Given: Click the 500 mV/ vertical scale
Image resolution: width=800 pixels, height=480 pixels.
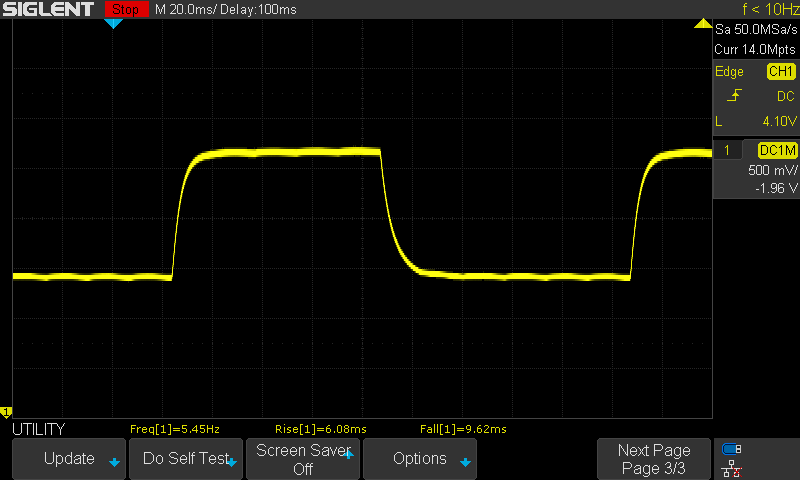Looking at the screenshot, I should click(772, 170).
